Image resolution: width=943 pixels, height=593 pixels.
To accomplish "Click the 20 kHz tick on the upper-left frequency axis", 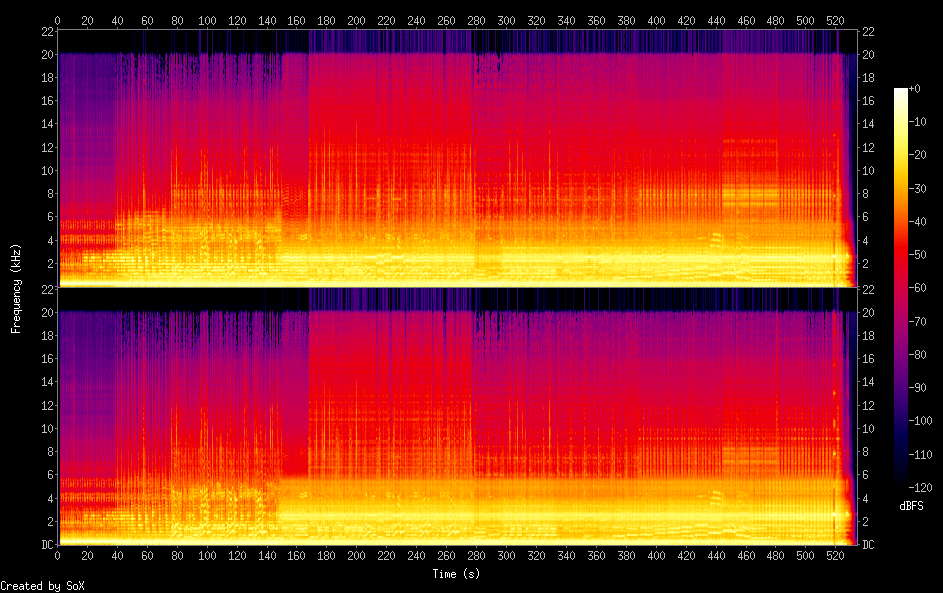I will coord(45,55).
